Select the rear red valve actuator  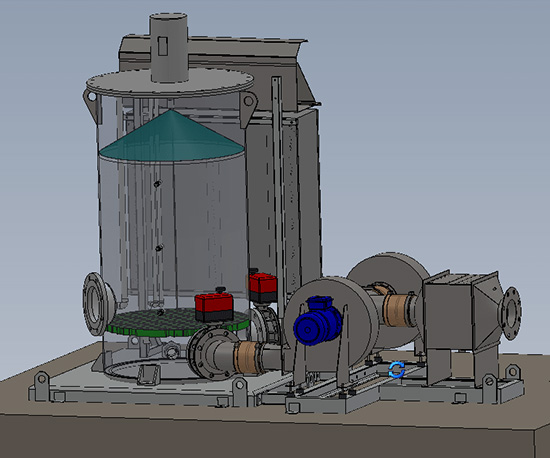point(263,285)
